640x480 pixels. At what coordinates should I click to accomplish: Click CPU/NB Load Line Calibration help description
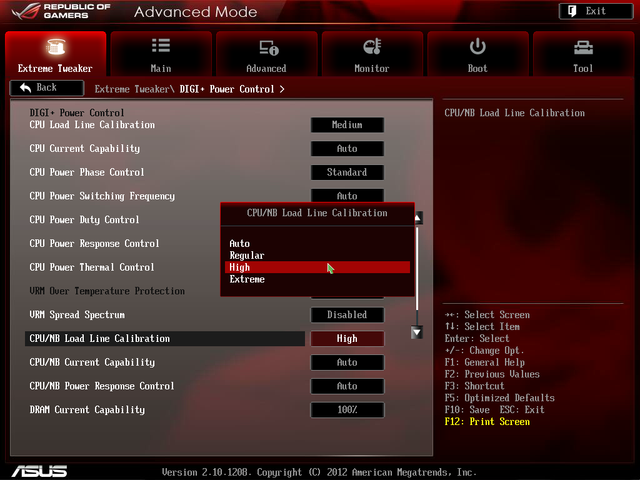click(515, 113)
